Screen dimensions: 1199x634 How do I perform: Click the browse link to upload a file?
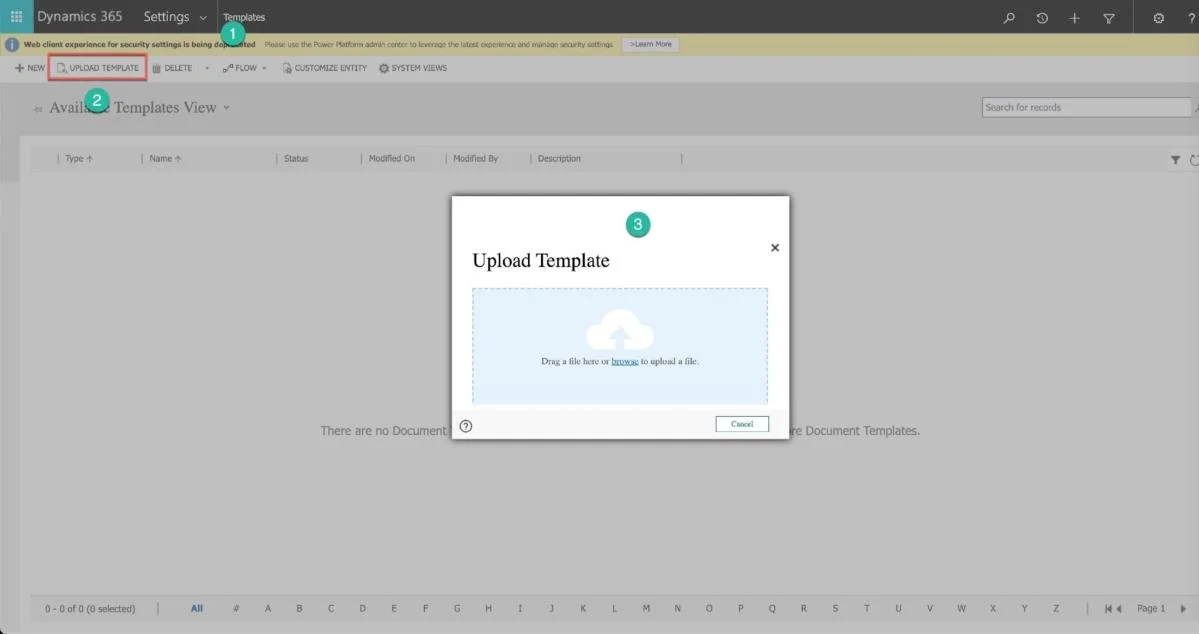click(625, 361)
